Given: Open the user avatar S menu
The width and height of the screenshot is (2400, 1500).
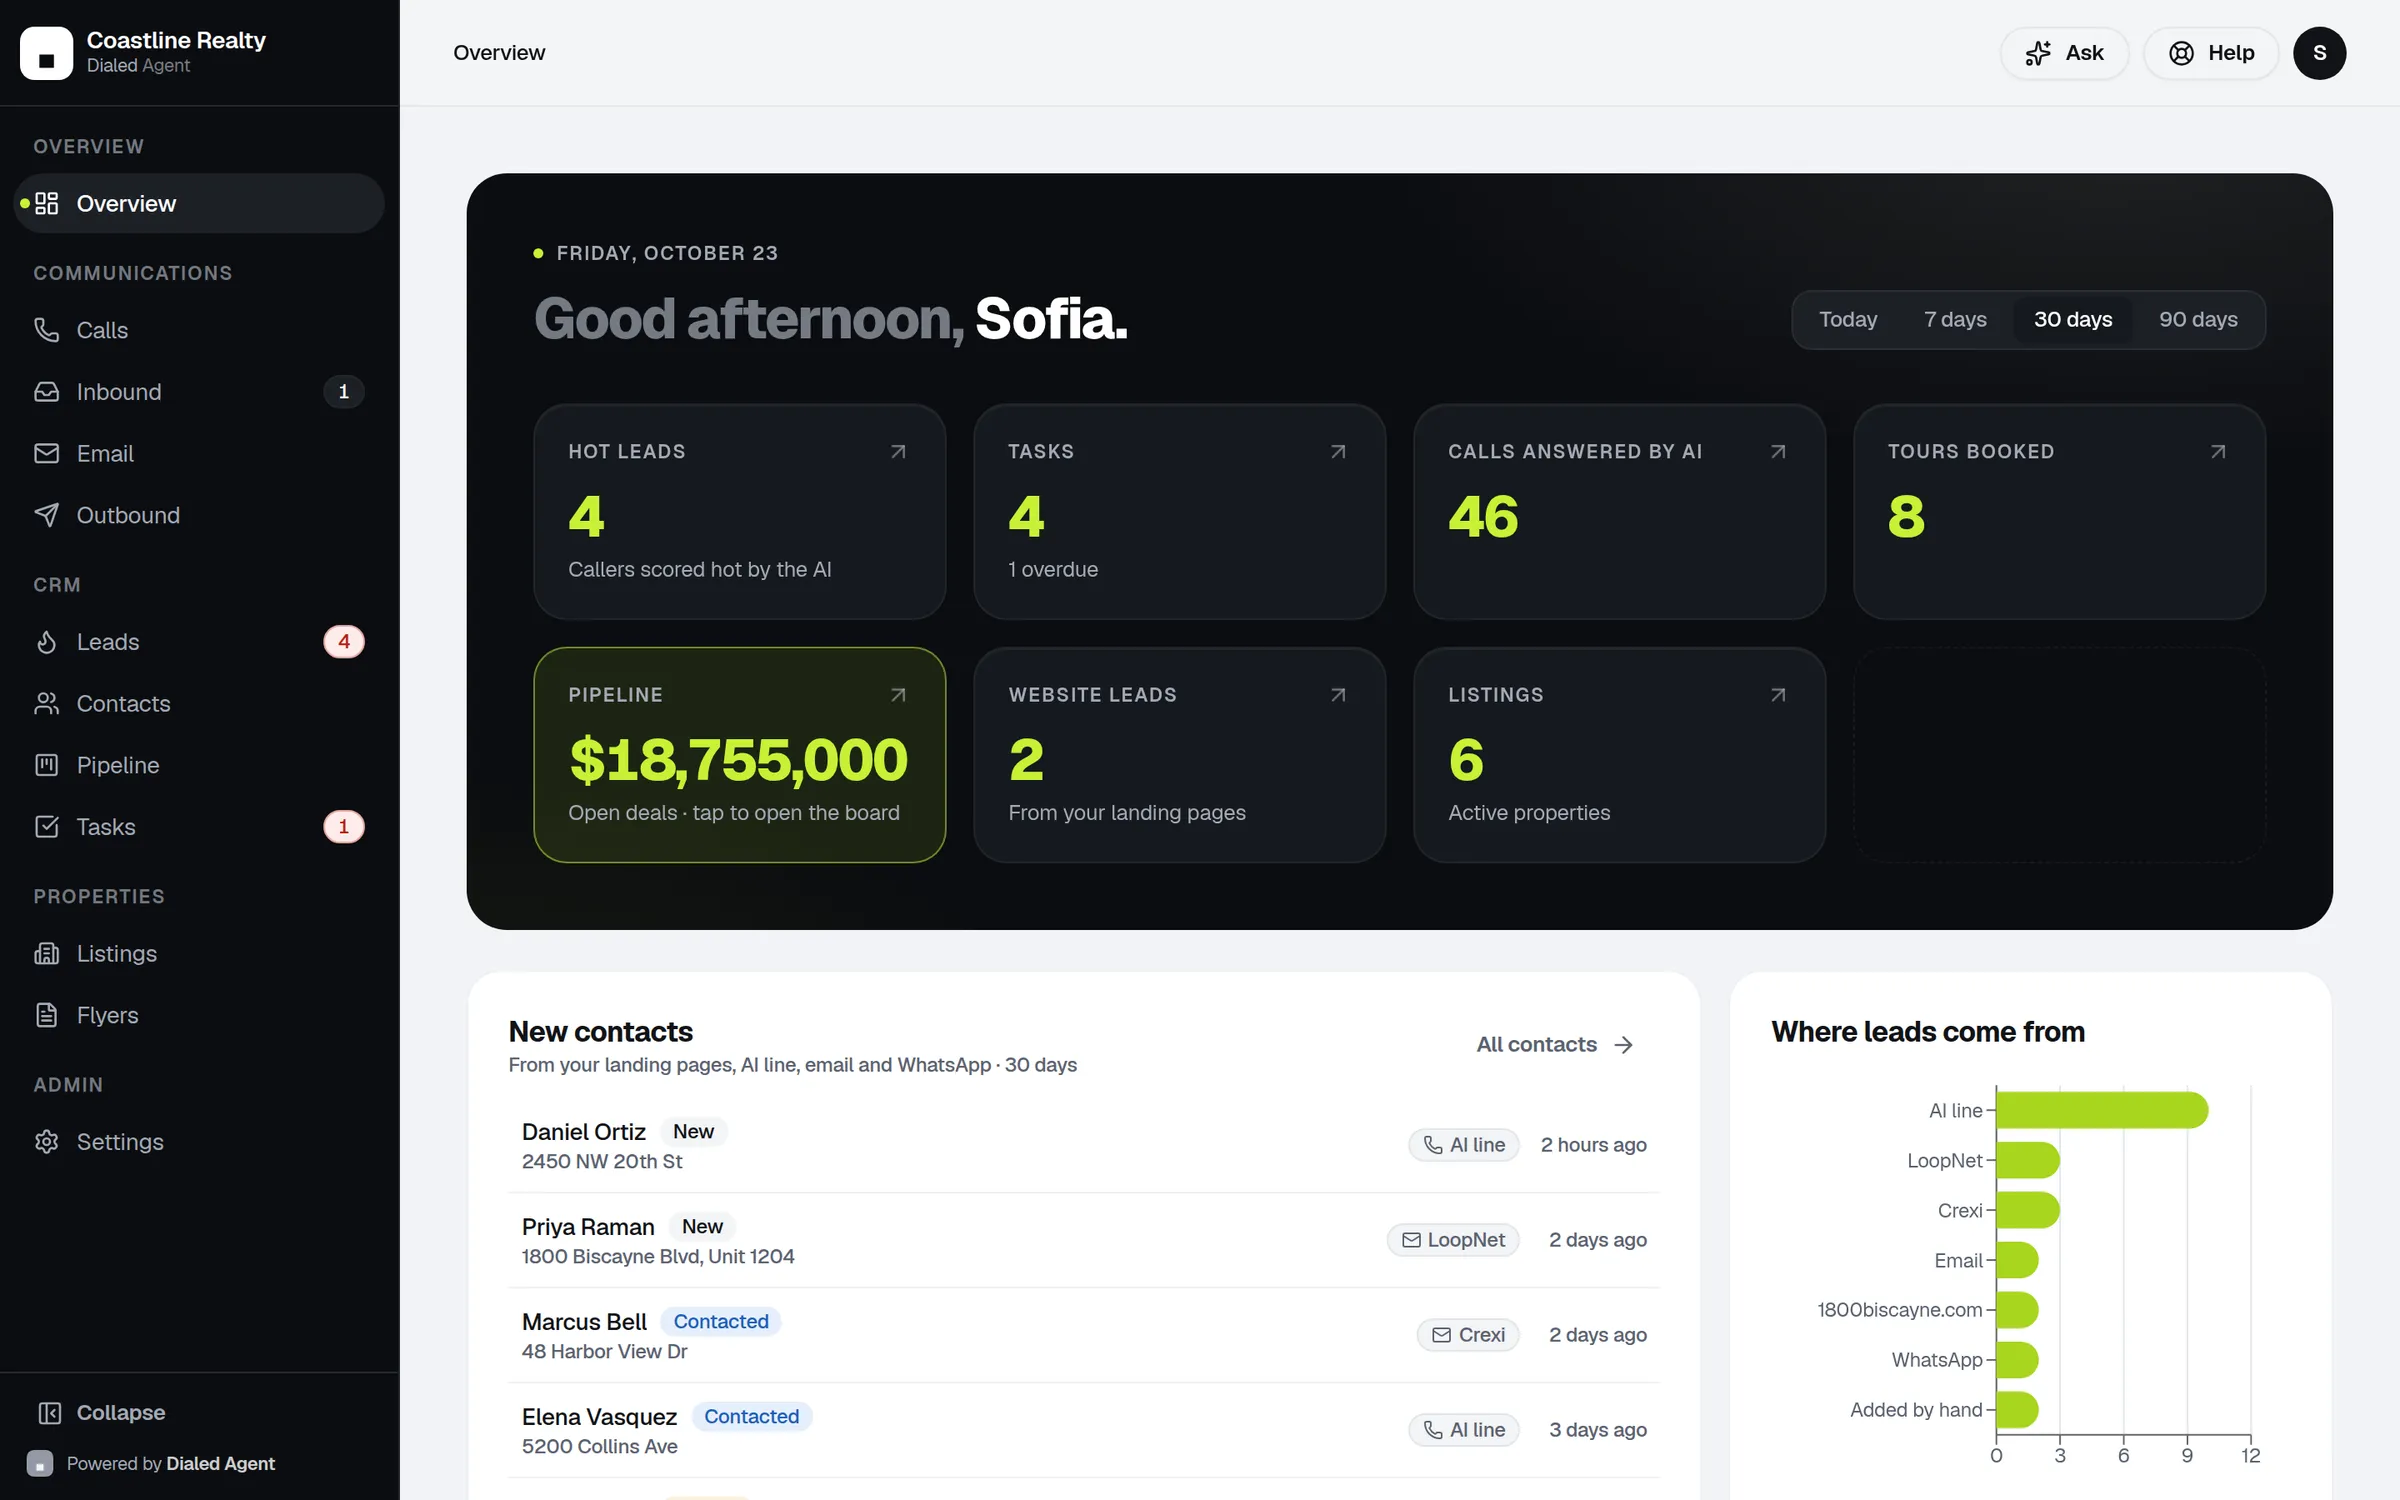Looking at the screenshot, I should click(2319, 53).
